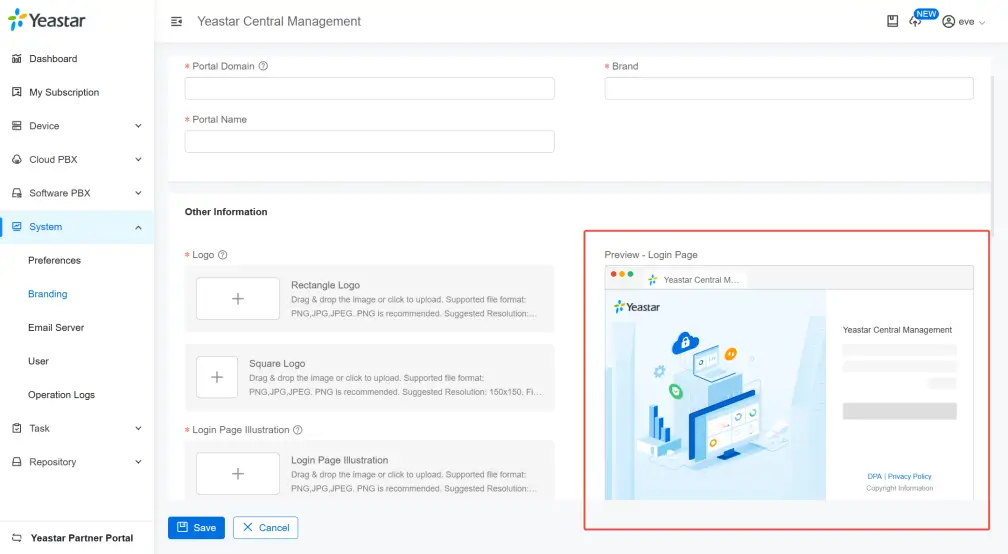Go to Operation Logs
The image size is (1008, 554).
pos(61,395)
